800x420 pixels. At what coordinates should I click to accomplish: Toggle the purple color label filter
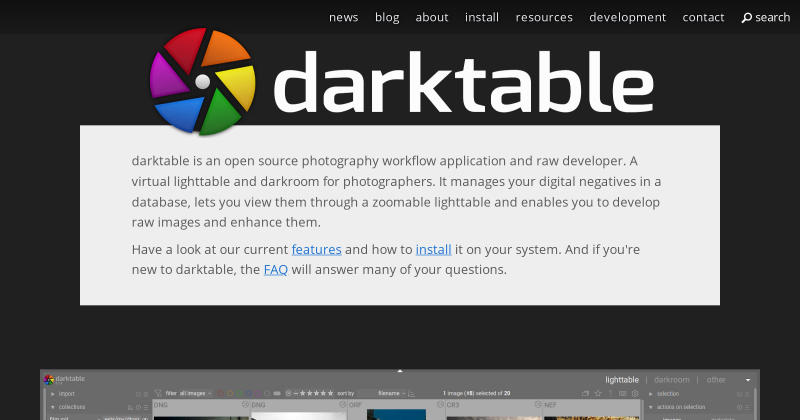pyautogui.click(x=258, y=393)
